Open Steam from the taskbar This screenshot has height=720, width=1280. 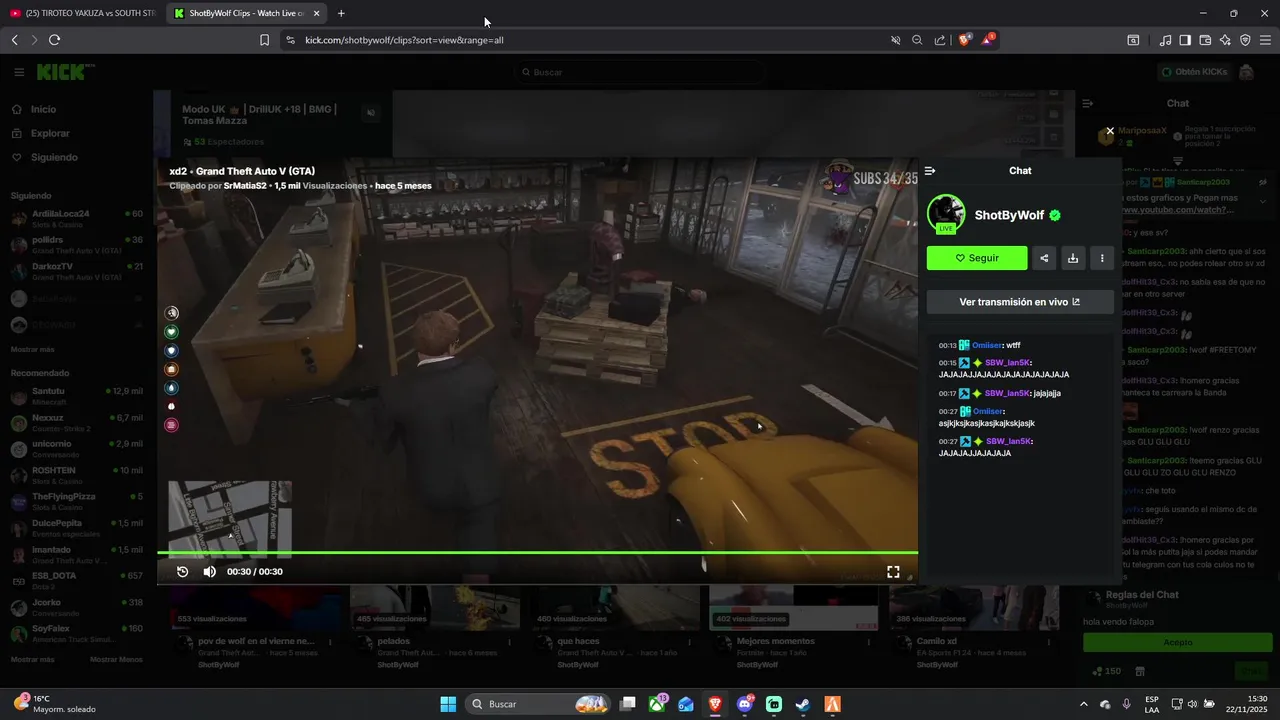[803, 704]
